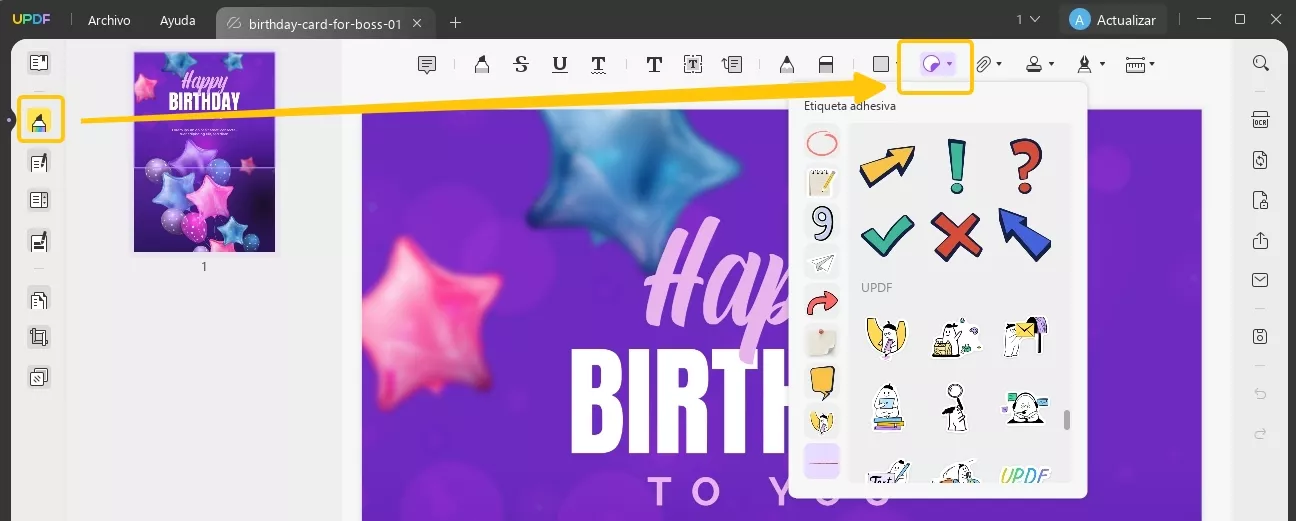Switch to birthday-card-for-boss-01 tab
This screenshot has width=1296, height=521.
click(324, 22)
